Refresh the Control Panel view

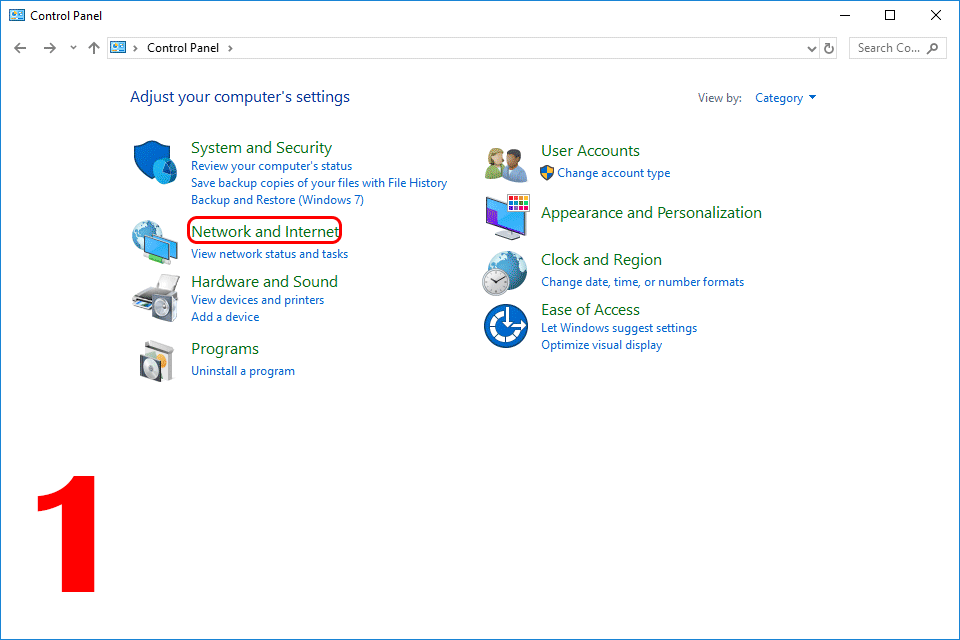click(829, 48)
